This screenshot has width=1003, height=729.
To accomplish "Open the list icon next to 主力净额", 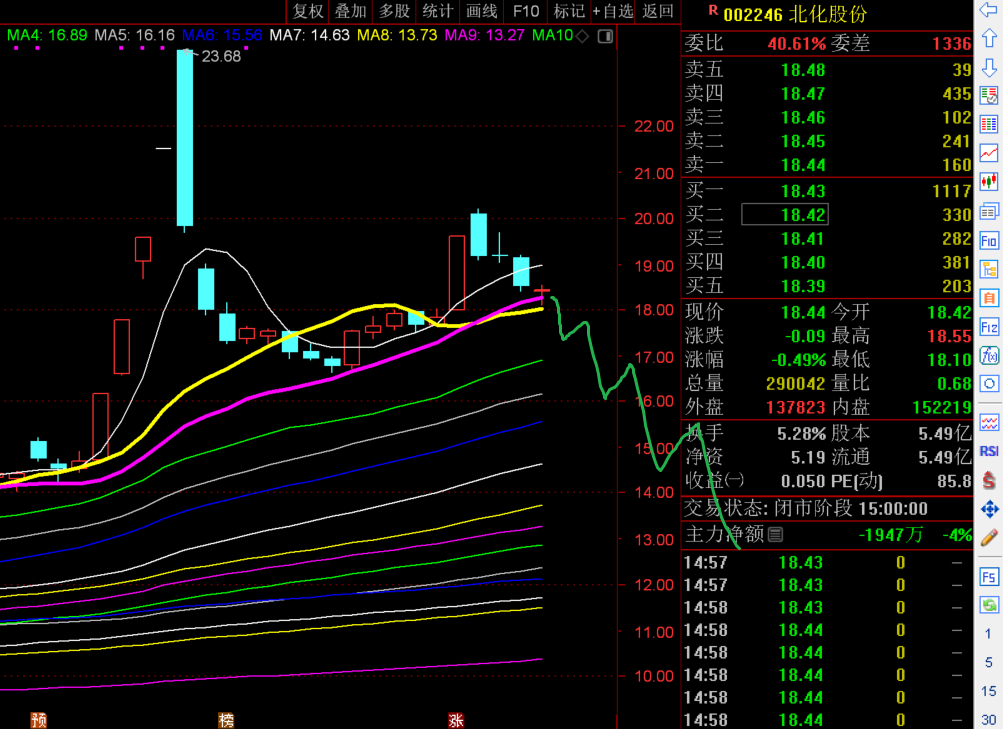I will click(775, 534).
